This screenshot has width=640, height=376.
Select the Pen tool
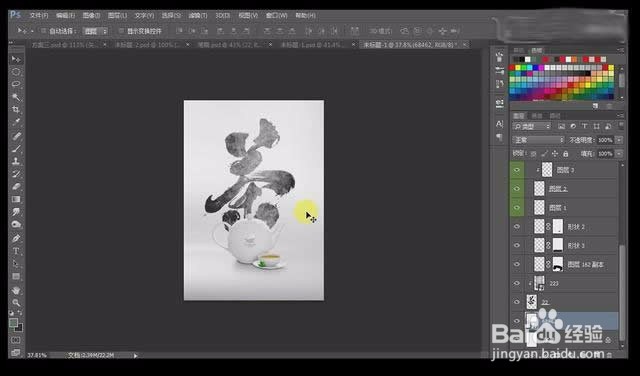[x=16, y=238]
